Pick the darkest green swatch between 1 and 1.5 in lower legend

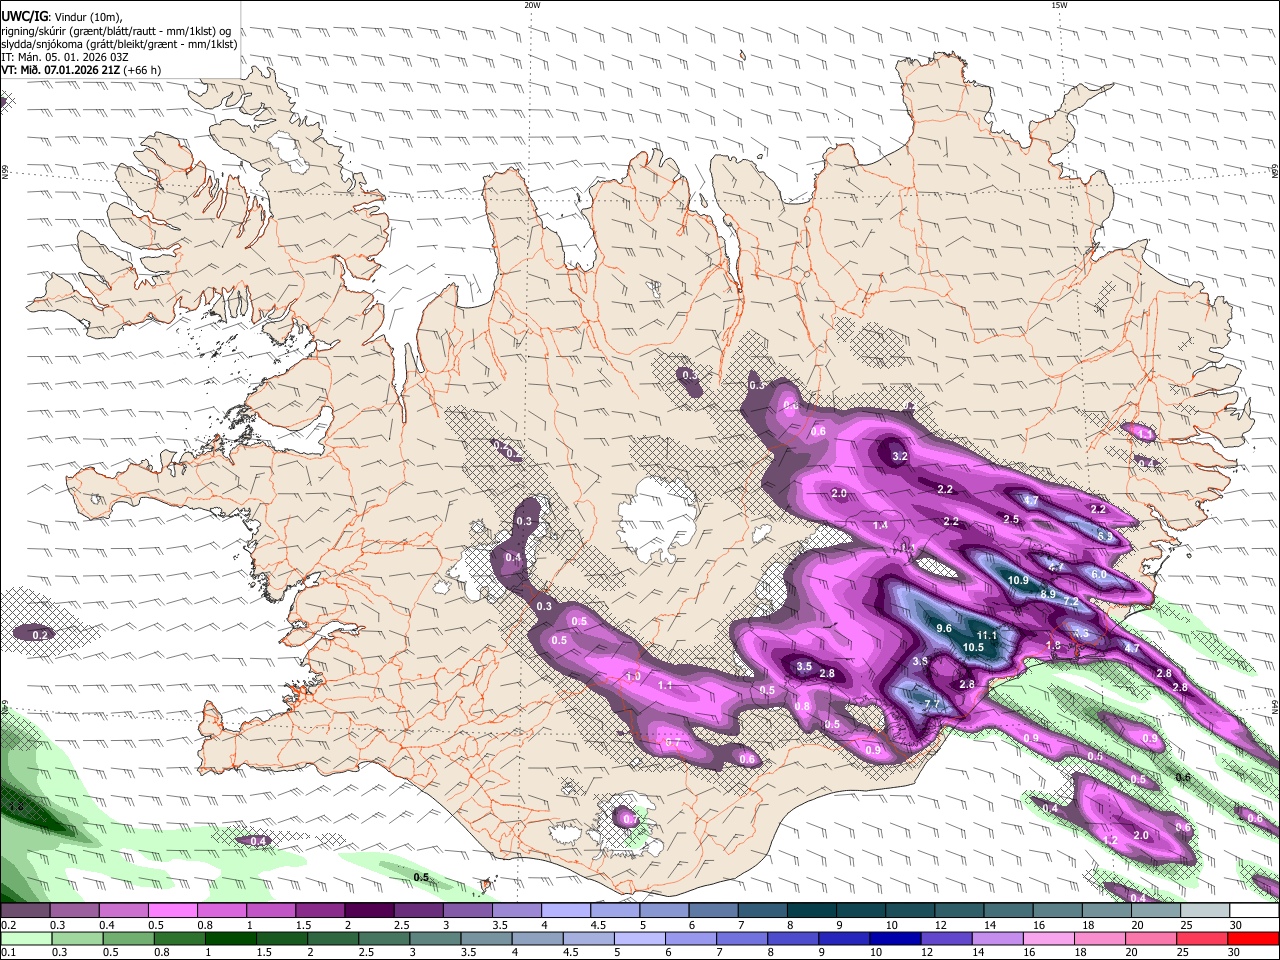click(x=230, y=939)
